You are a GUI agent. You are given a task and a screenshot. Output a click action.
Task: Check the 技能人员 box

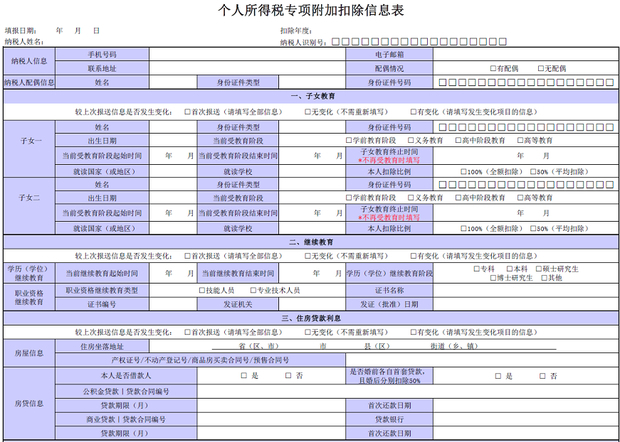pyautogui.click(x=202, y=291)
